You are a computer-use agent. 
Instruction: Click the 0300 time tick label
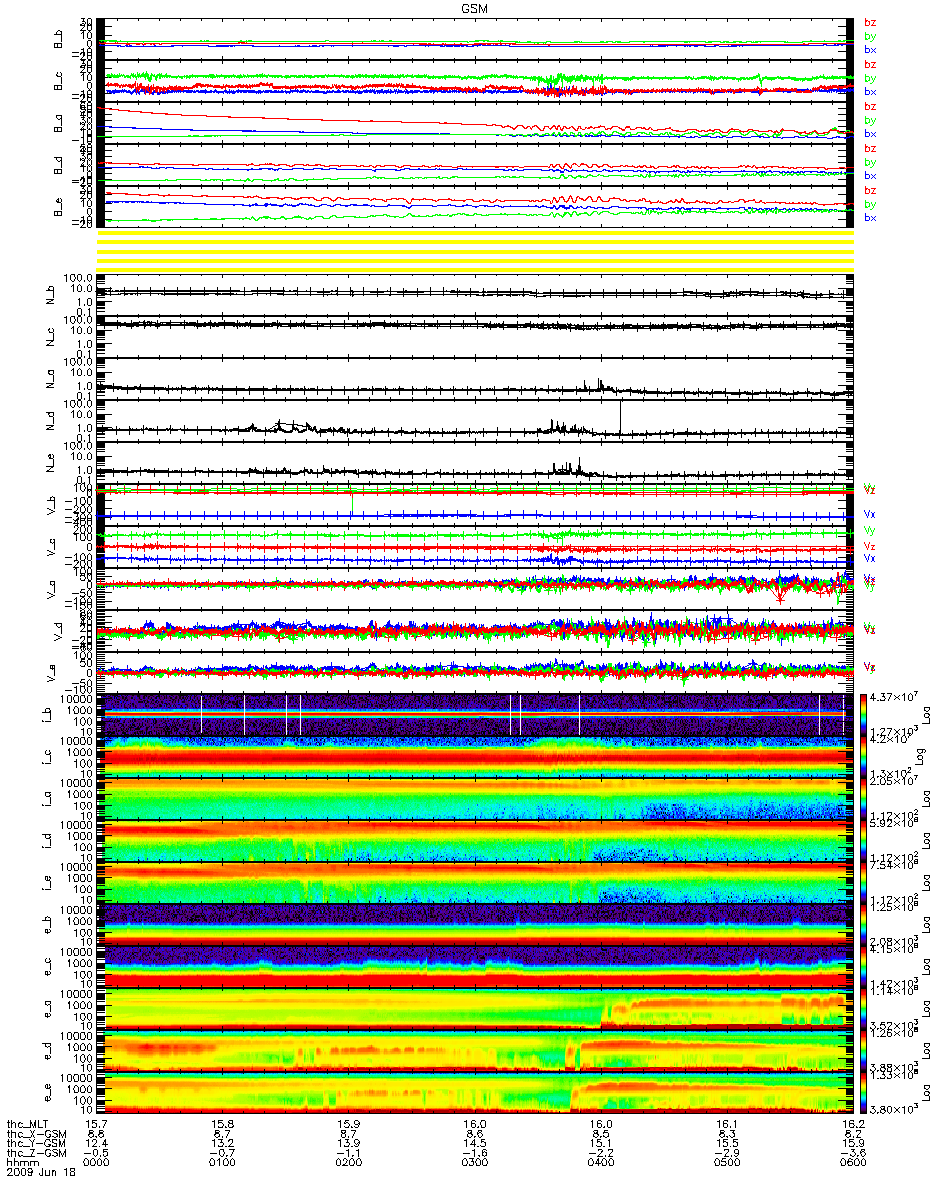point(474,1162)
